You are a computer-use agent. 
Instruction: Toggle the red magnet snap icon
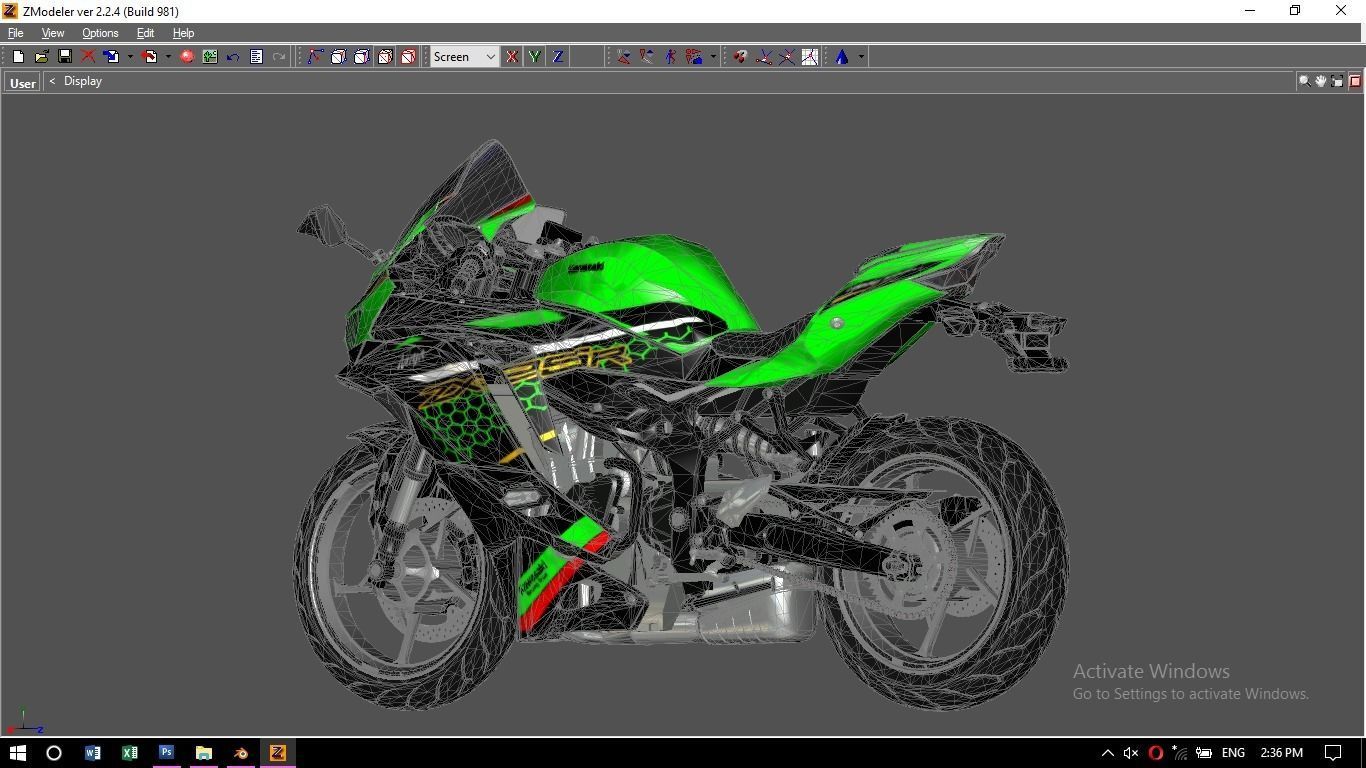coord(740,57)
